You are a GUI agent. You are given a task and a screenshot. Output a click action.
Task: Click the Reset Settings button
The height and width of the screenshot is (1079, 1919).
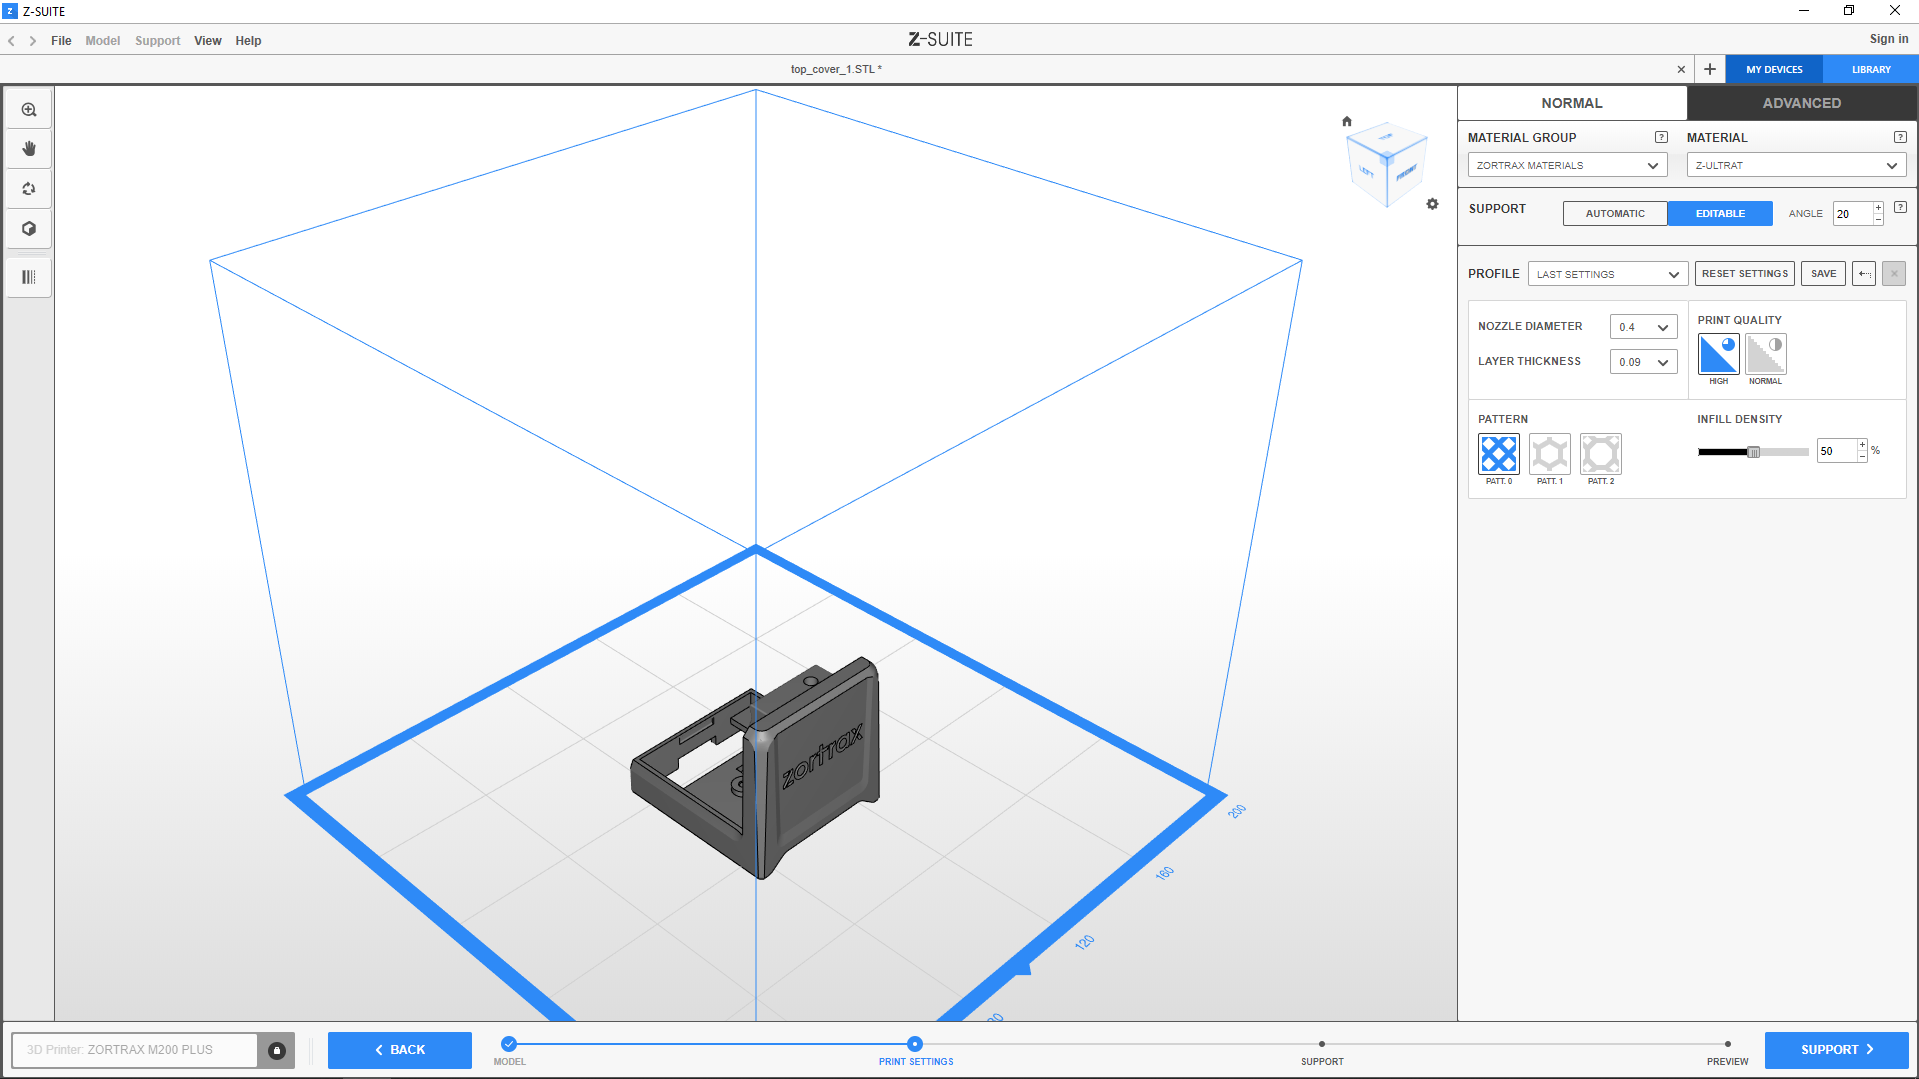tap(1744, 274)
